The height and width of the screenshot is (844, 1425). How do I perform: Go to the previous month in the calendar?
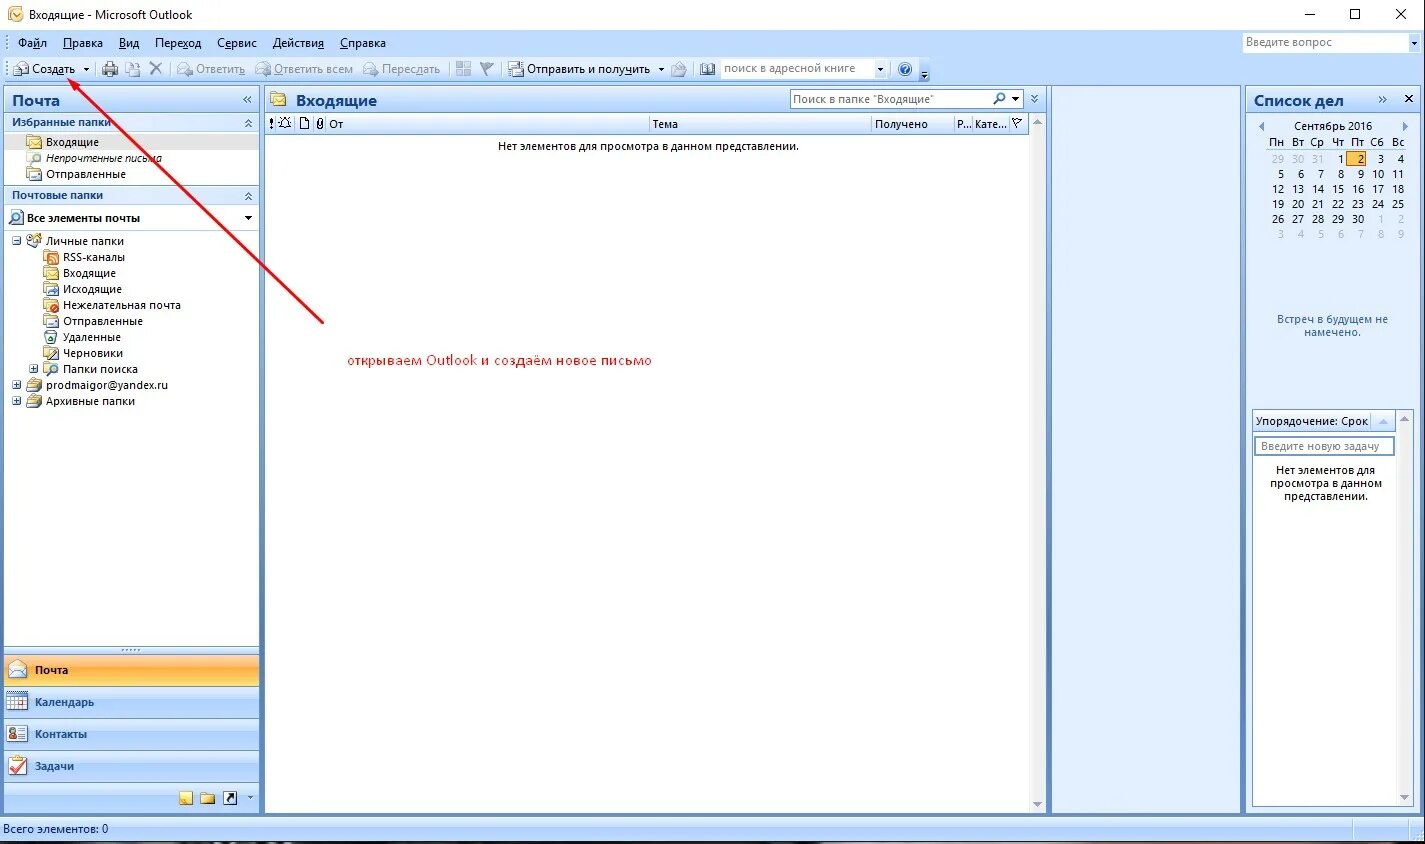[1261, 126]
